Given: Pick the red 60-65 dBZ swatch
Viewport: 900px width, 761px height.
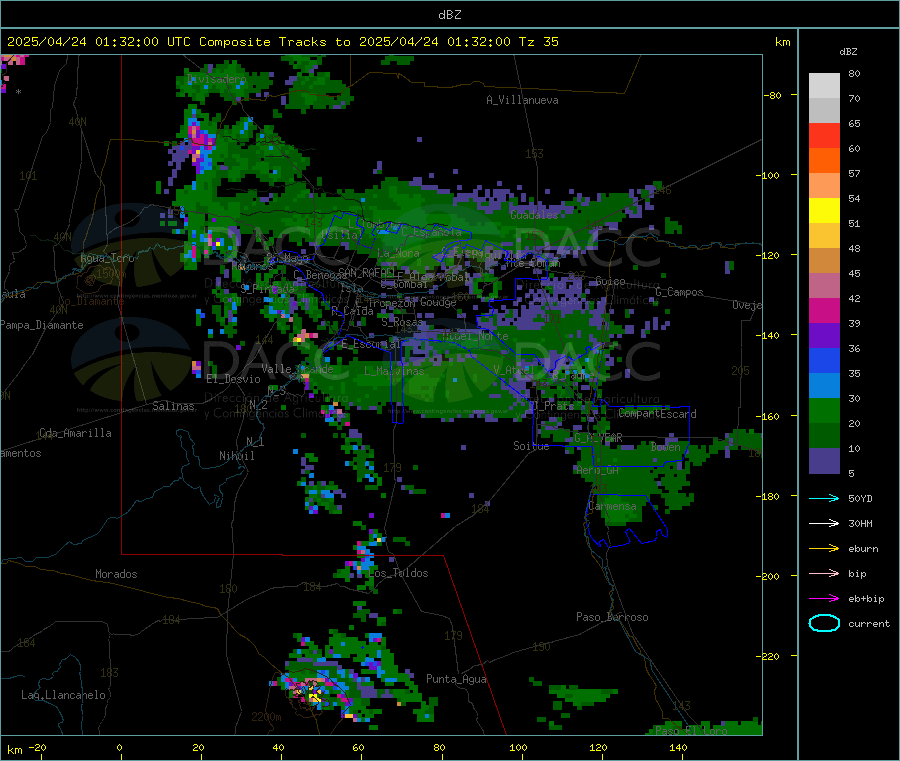Looking at the screenshot, I should (x=824, y=136).
